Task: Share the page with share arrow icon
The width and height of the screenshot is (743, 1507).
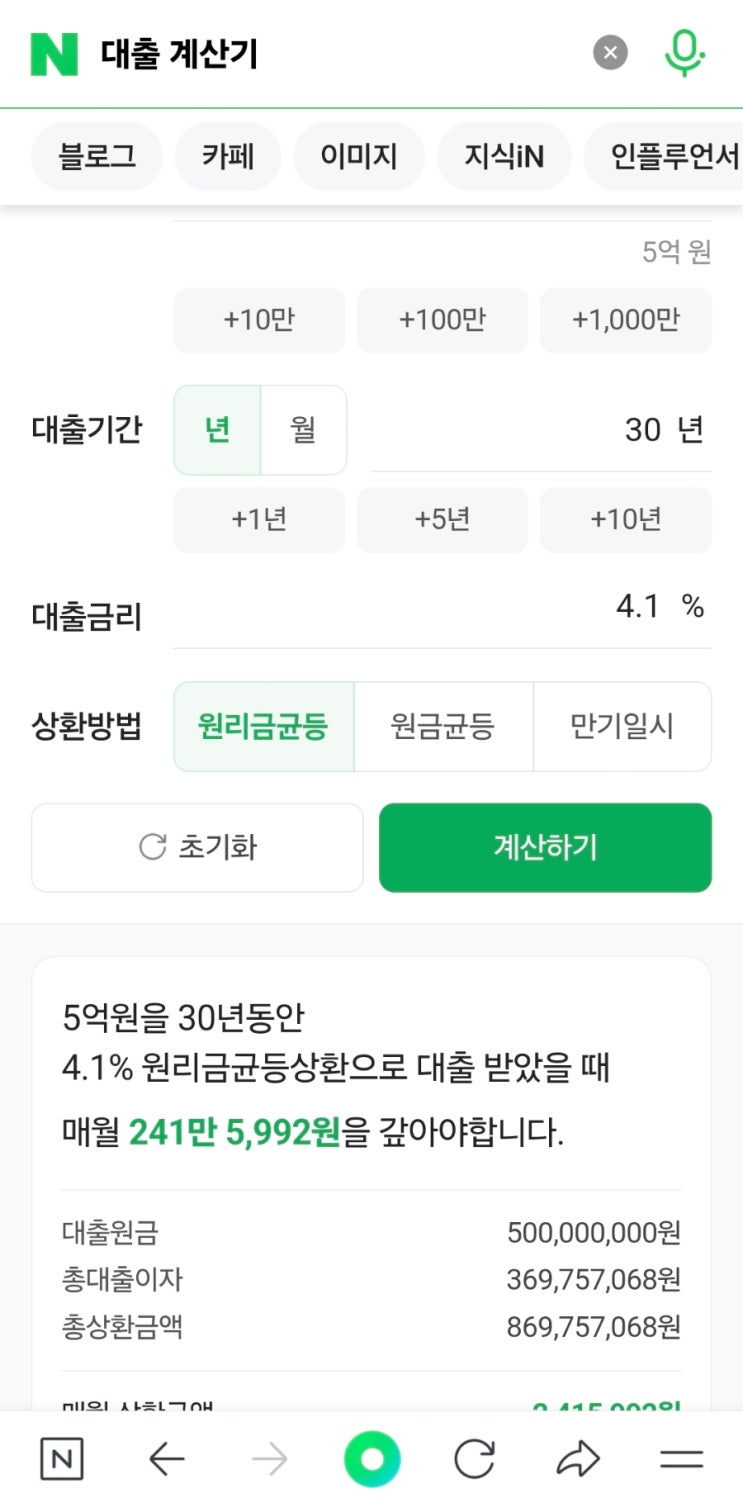Action: [577, 1460]
